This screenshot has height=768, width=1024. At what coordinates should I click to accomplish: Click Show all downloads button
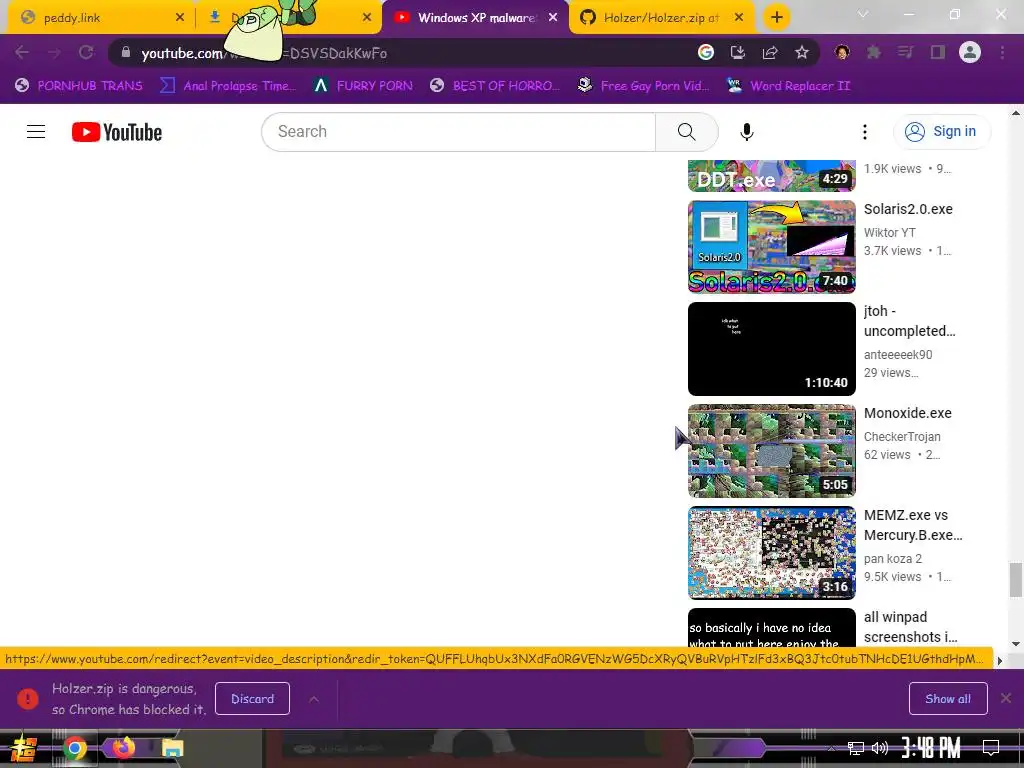click(x=948, y=699)
